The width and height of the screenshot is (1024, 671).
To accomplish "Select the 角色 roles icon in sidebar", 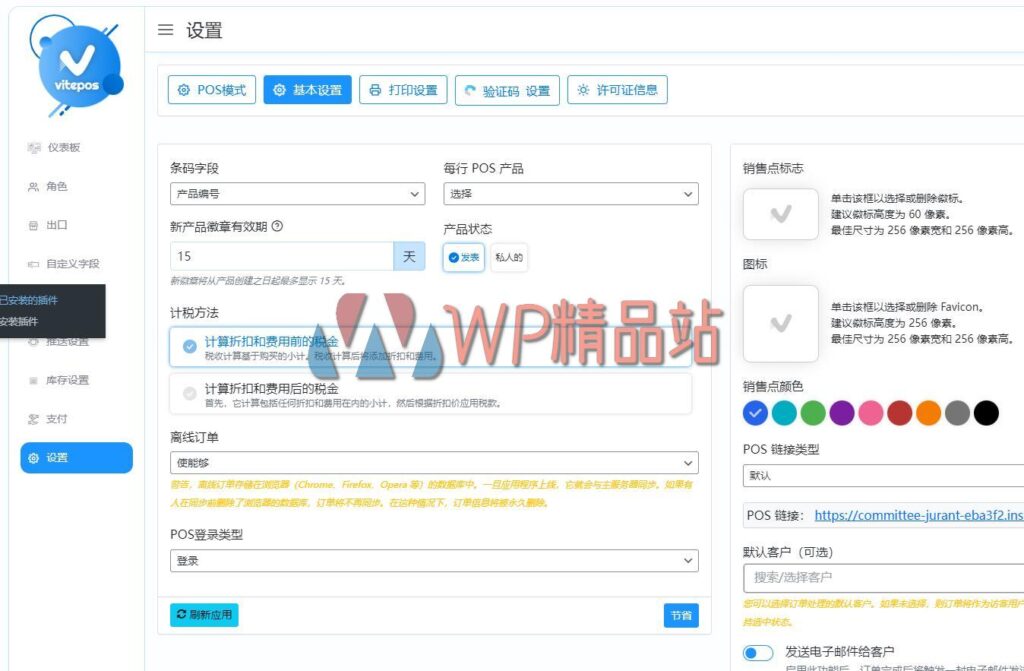I will click(31, 186).
